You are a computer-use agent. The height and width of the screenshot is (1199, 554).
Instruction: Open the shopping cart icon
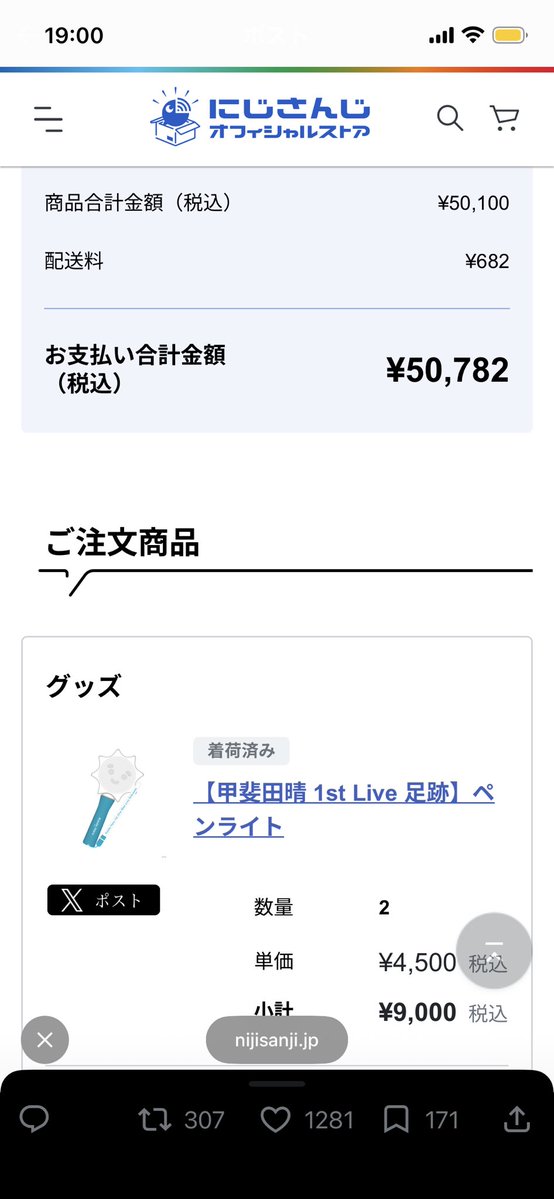click(x=504, y=119)
